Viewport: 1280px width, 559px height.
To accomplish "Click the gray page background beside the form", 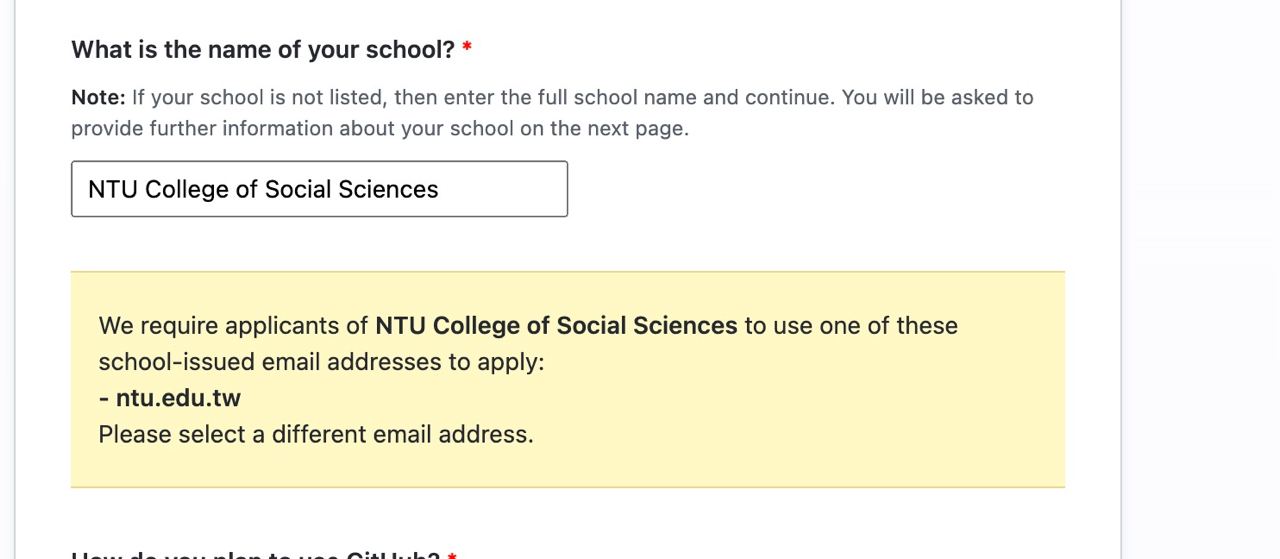I will point(1200,280).
